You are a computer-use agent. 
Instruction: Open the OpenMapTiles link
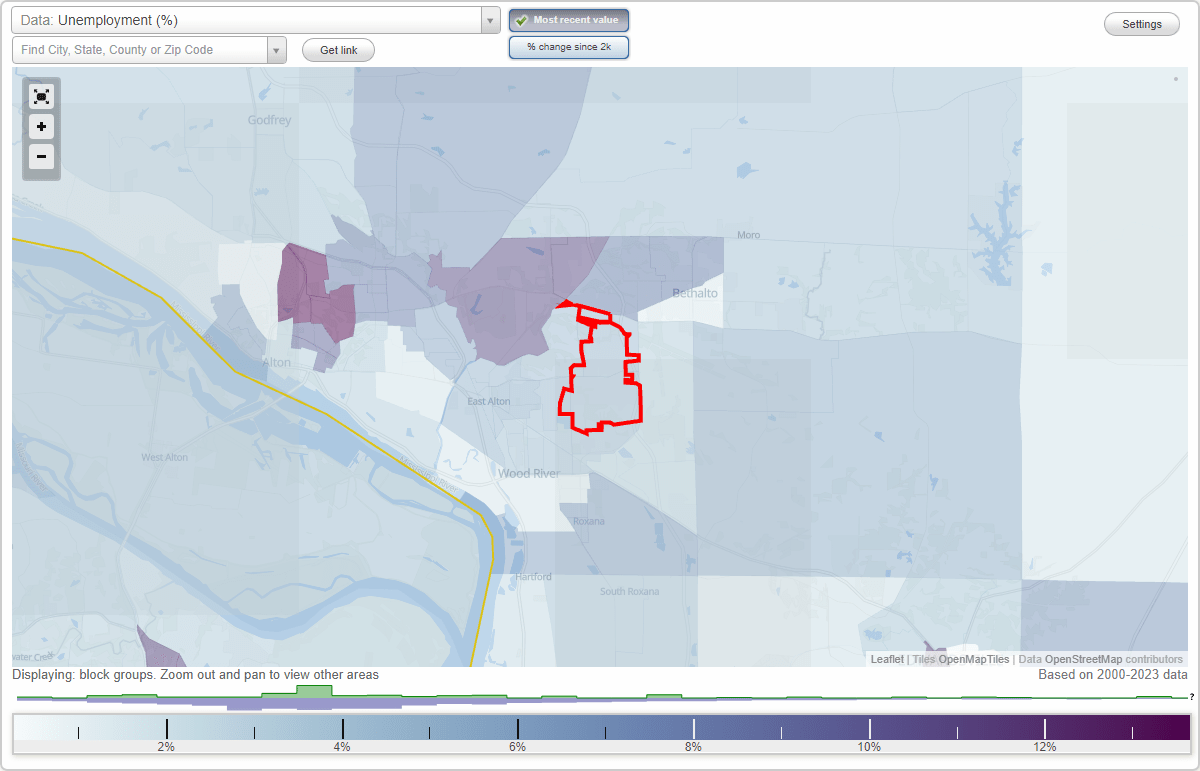(975, 659)
